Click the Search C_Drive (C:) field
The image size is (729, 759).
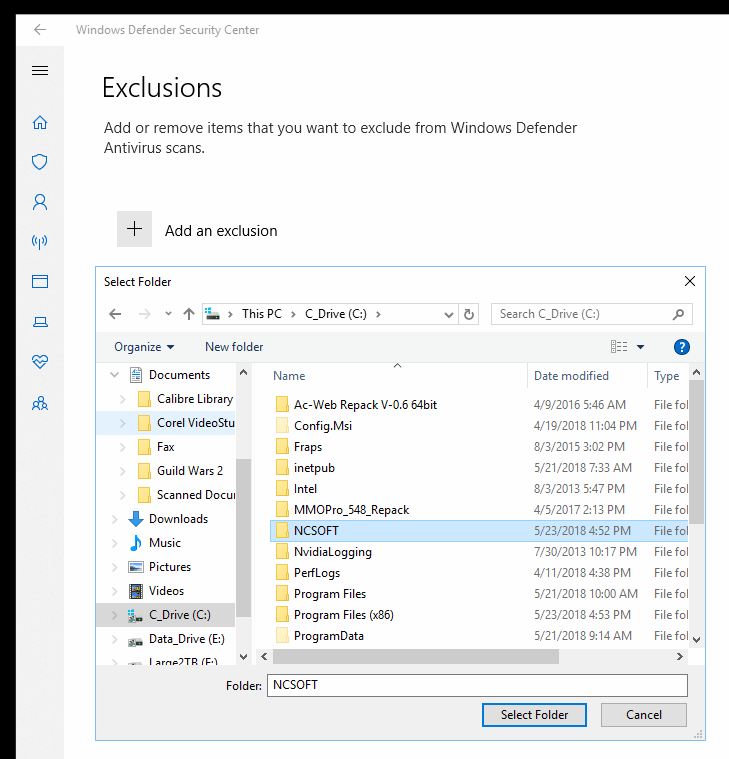click(x=583, y=314)
